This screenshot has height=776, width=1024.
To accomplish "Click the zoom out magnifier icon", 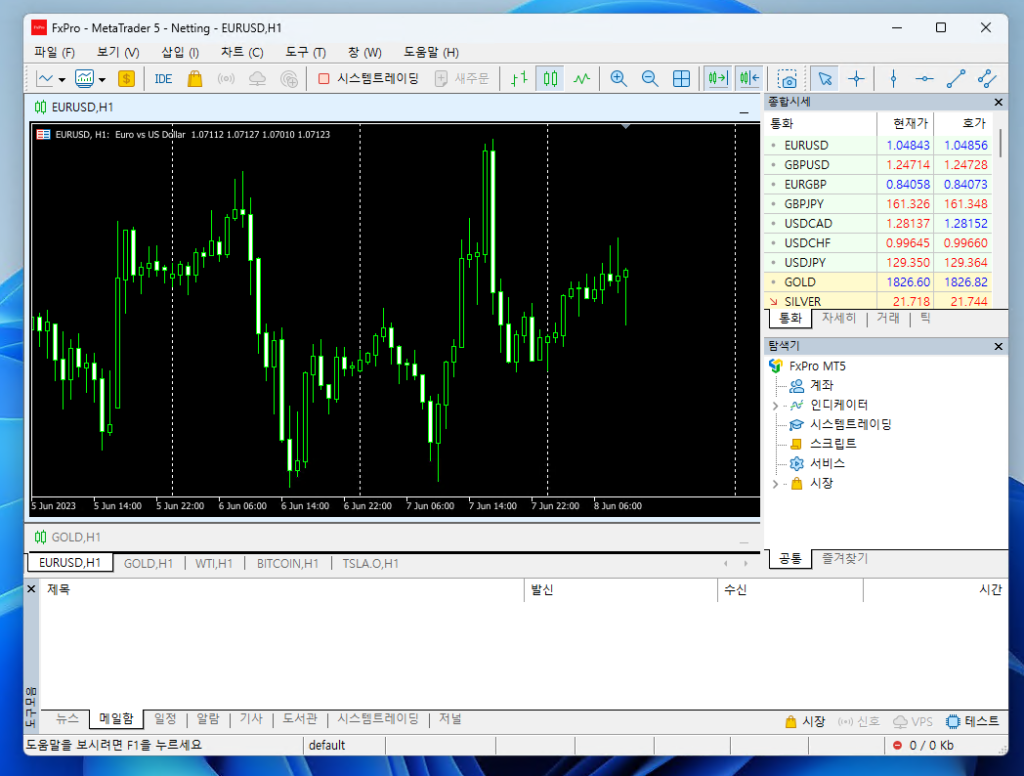I will pyautogui.click(x=650, y=79).
